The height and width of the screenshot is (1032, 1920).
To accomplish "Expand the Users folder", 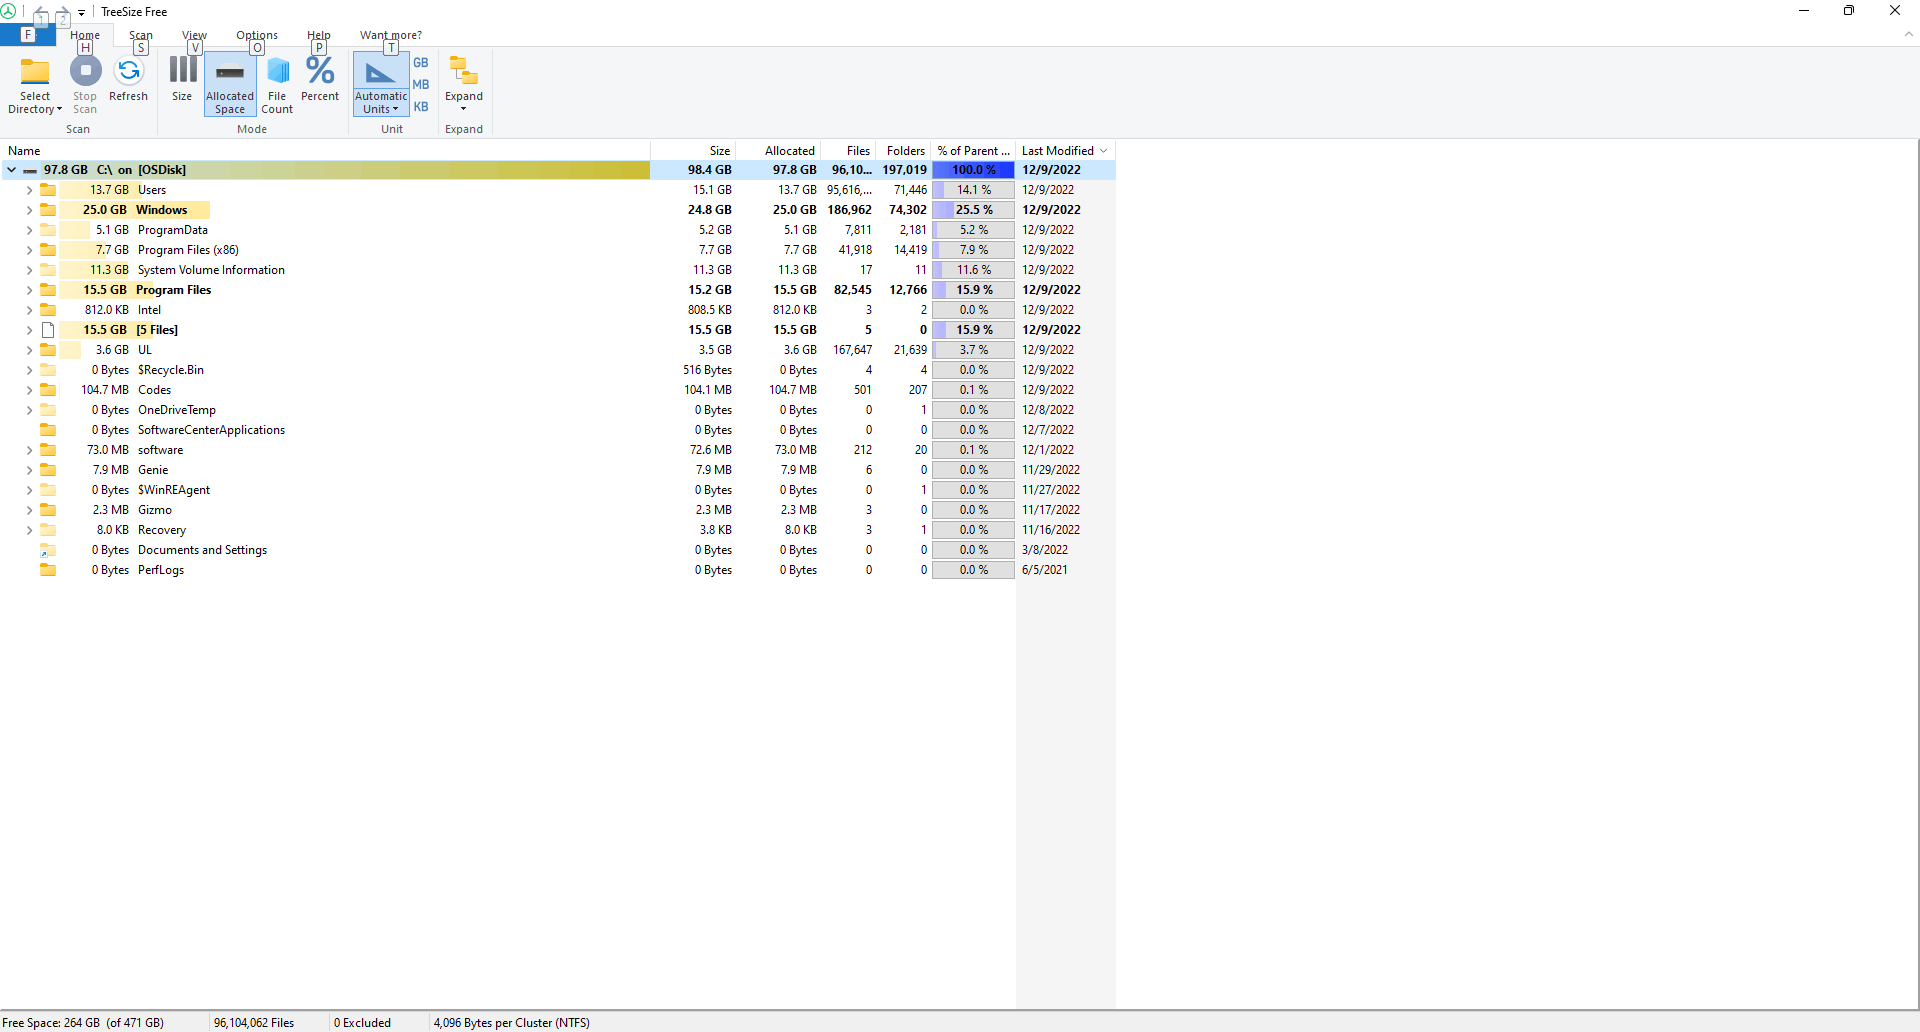I will click(29, 190).
